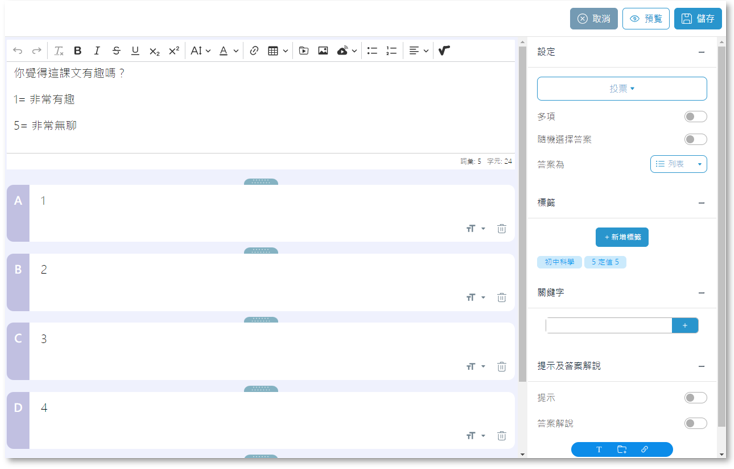Delete answer option A with trash icon
Screen dimensions: 734x469
point(501,229)
